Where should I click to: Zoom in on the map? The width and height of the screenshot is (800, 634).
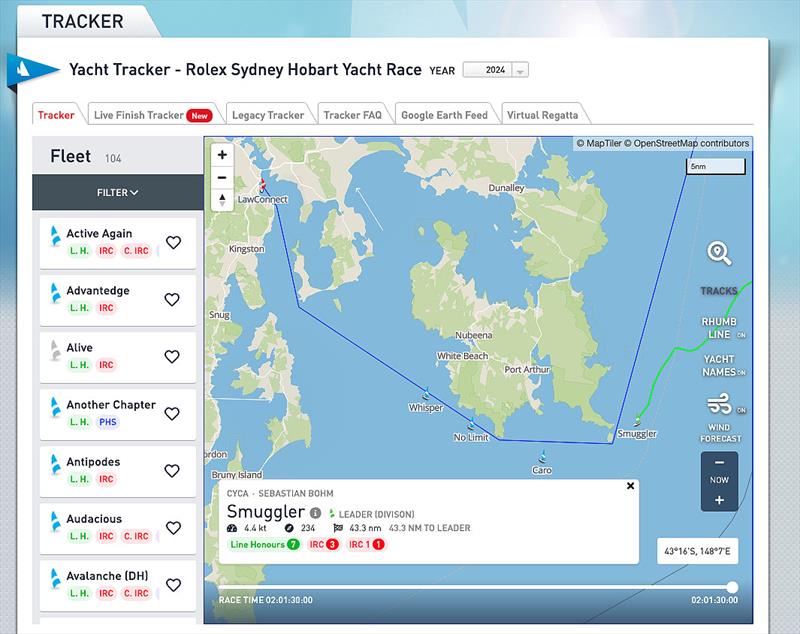pos(222,155)
